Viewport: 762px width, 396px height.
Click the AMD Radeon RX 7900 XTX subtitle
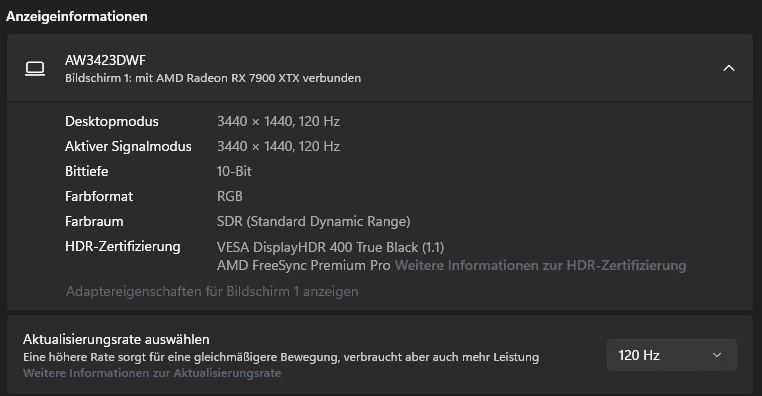click(x=213, y=78)
